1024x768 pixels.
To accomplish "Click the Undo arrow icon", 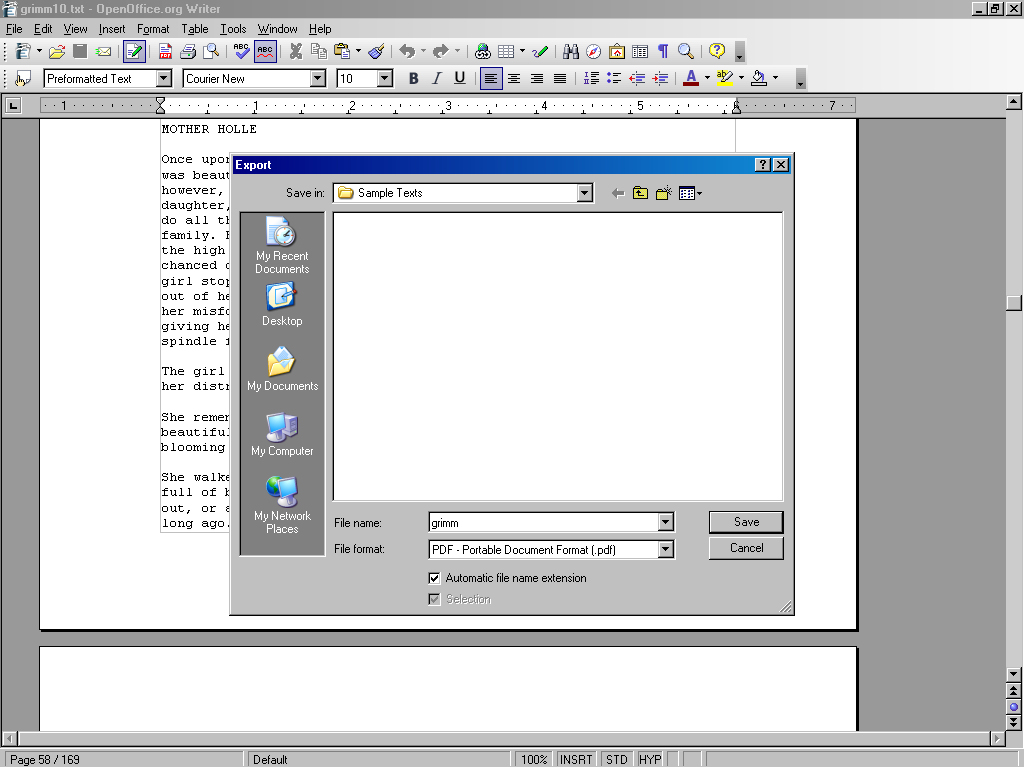I will coord(407,51).
